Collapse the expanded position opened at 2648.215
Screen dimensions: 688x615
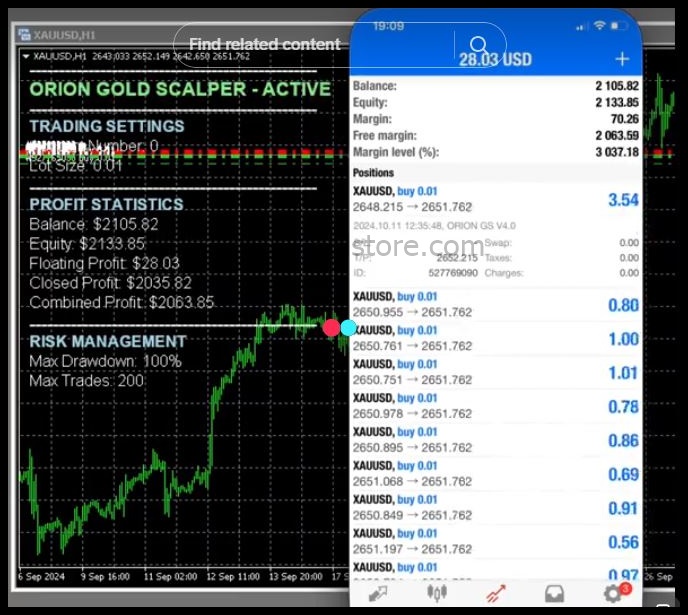pos(496,199)
